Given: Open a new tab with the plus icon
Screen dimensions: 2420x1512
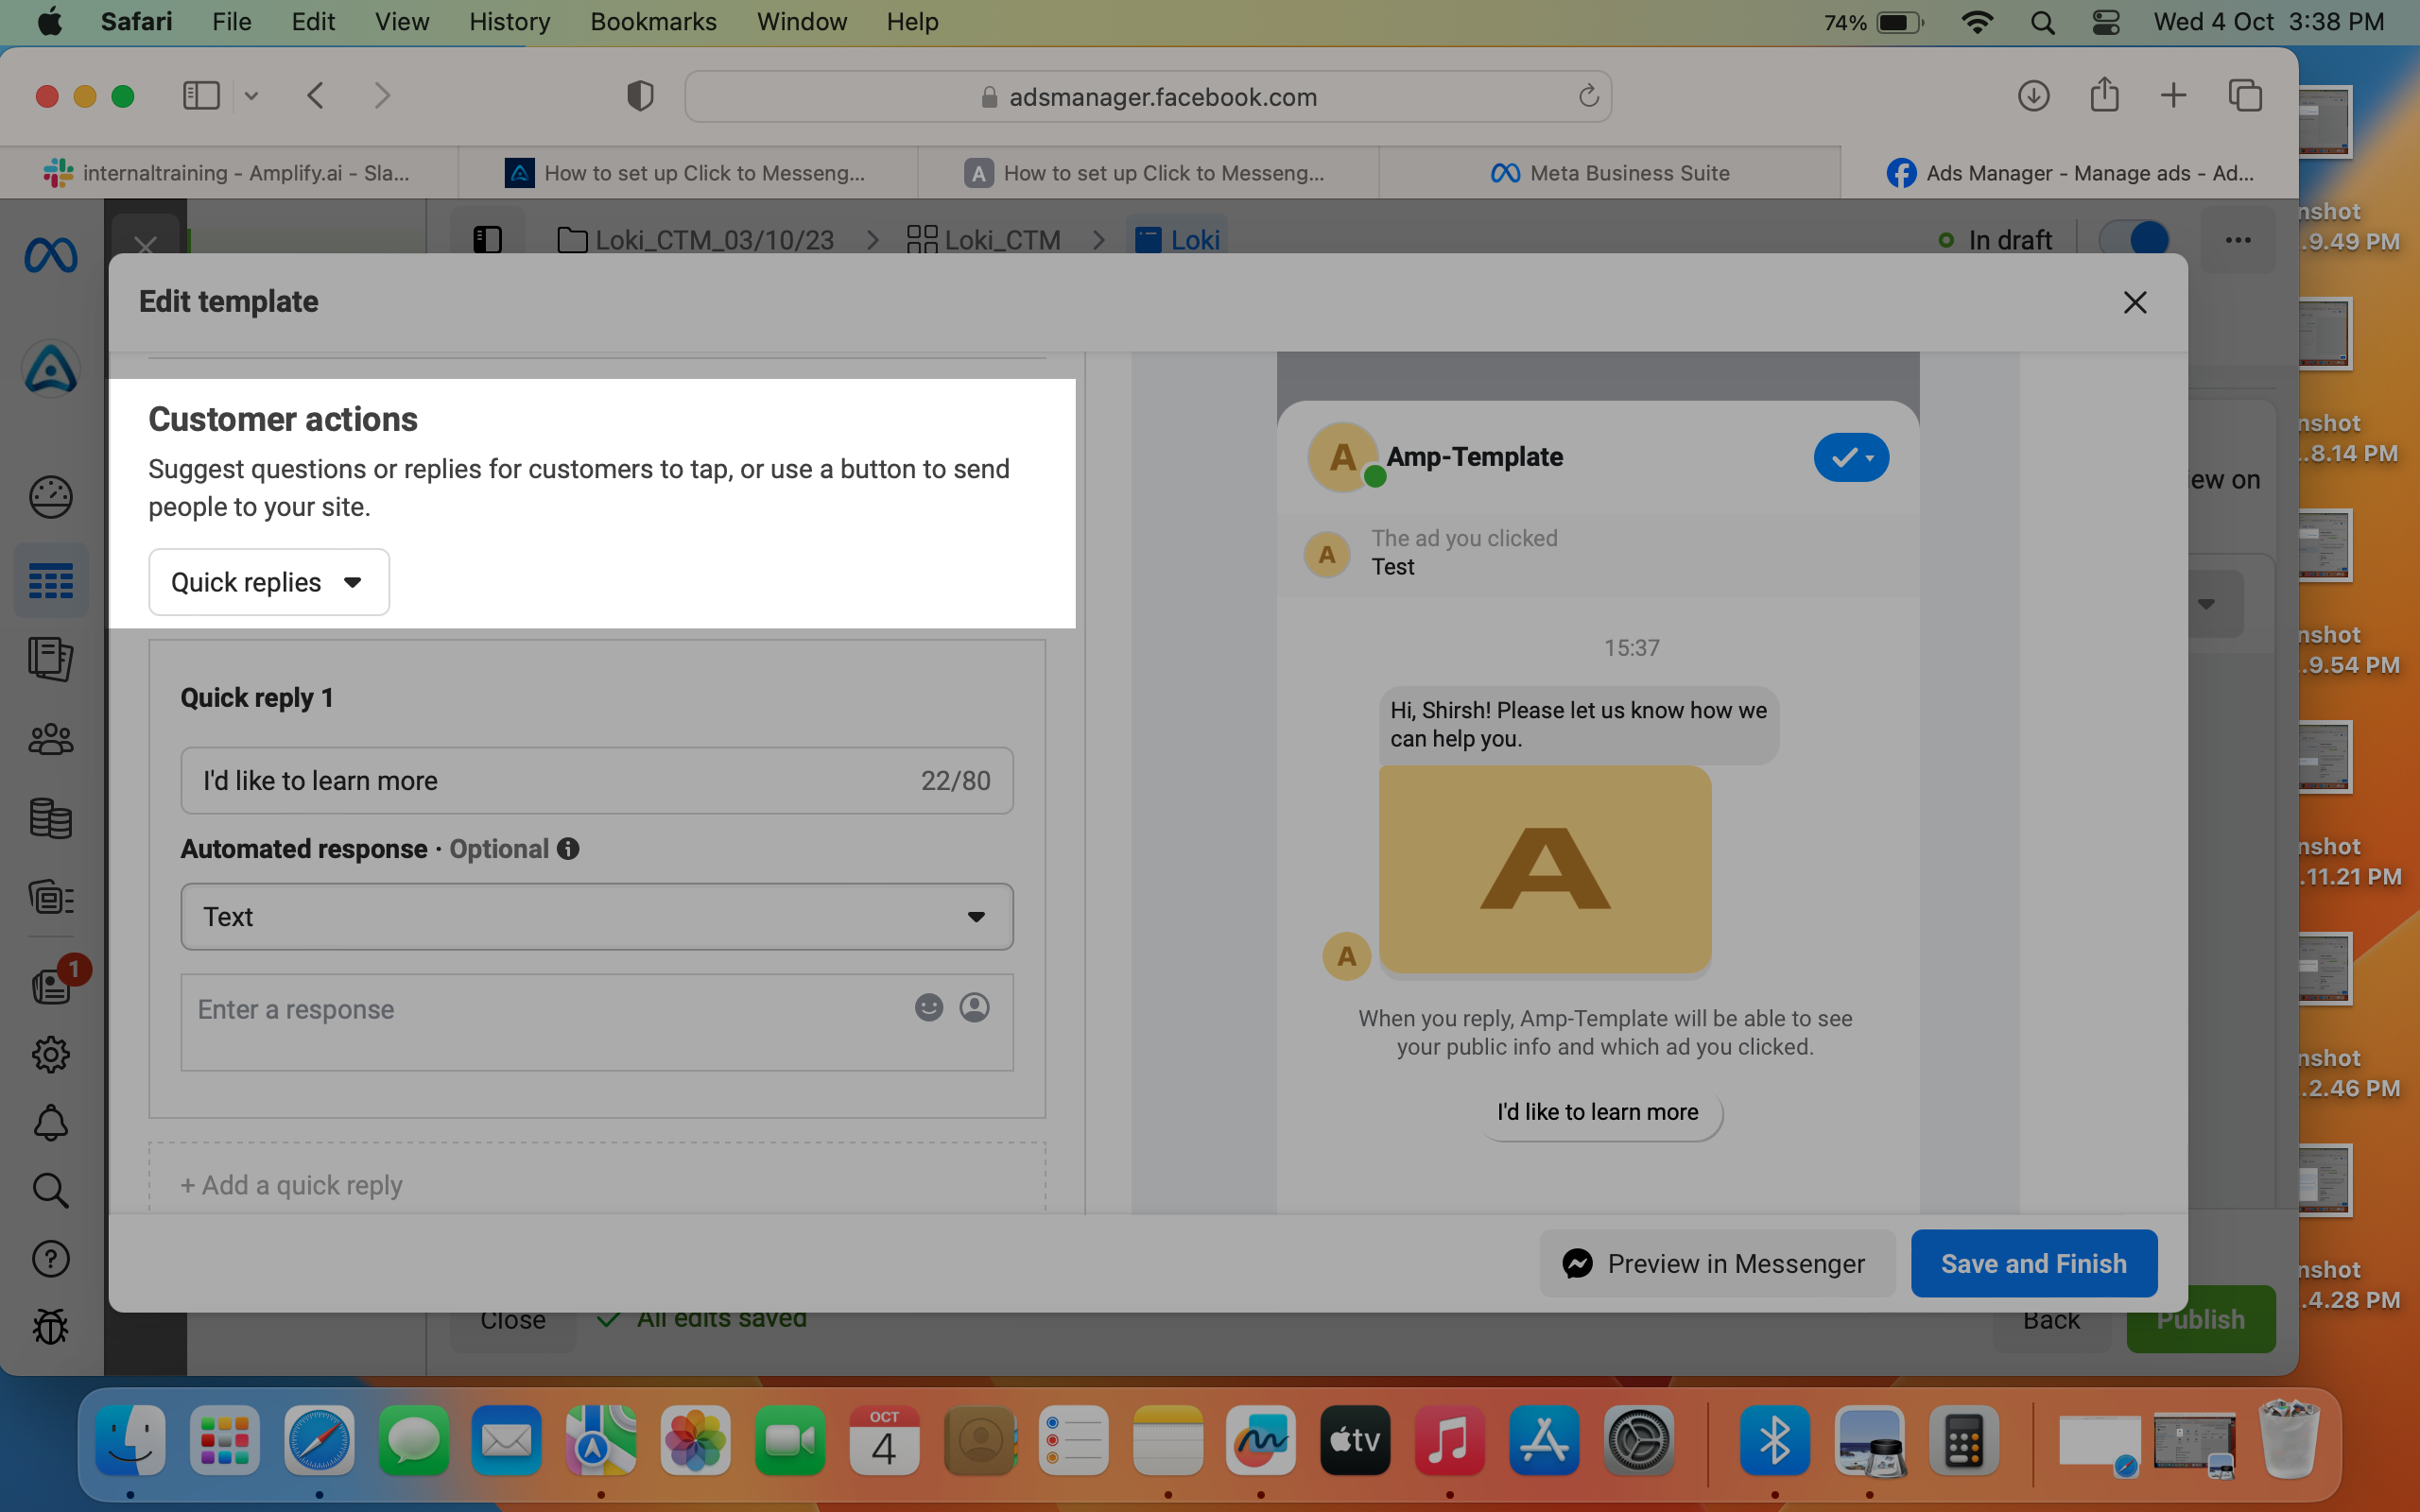Looking at the screenshot, I should click(x=2173, y=96).
